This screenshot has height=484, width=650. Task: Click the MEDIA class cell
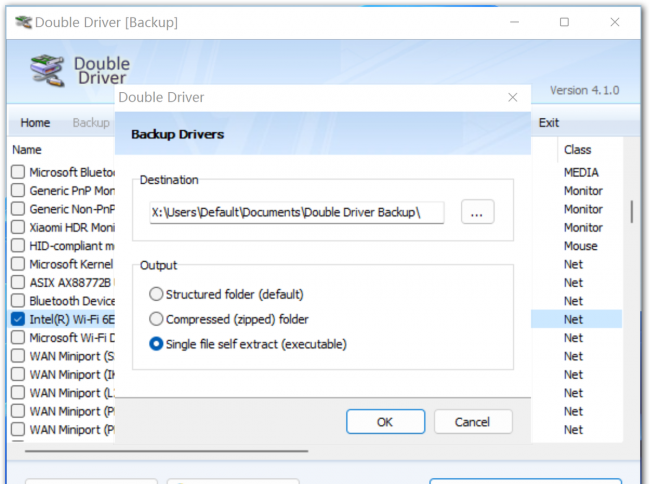click(581, 172)
